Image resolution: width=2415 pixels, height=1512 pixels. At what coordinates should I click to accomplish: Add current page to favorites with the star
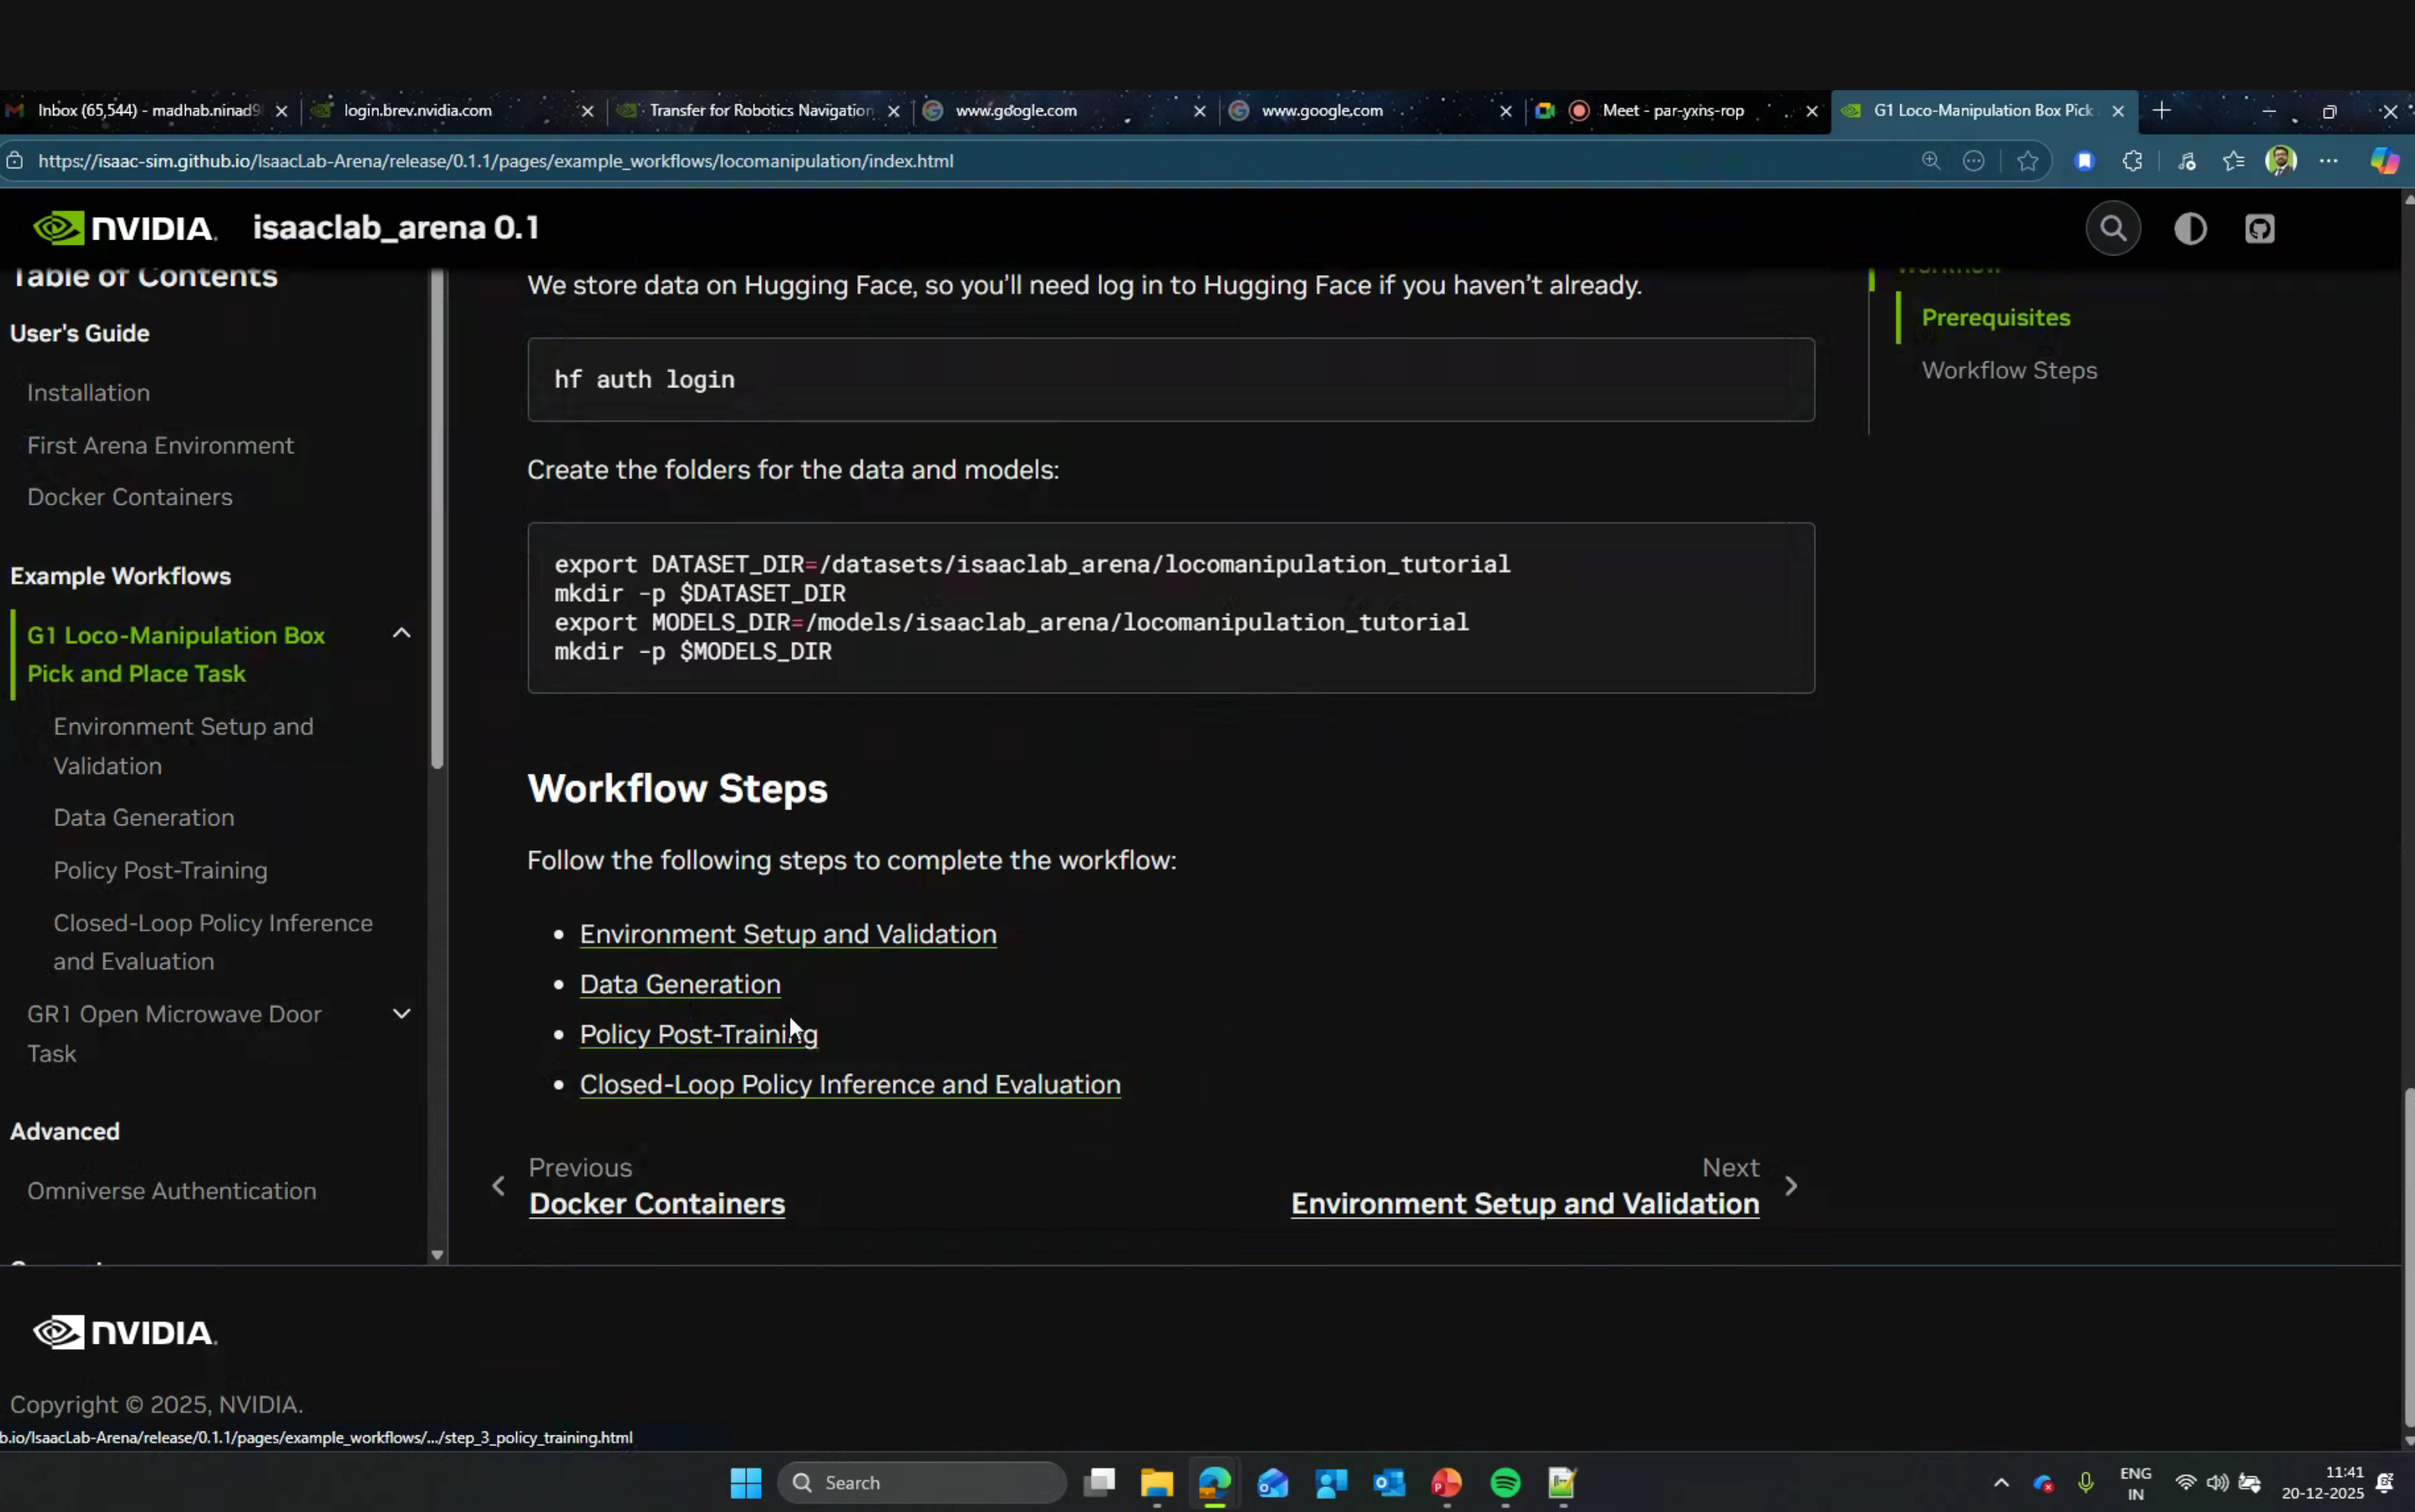[x=2028, y=160]
